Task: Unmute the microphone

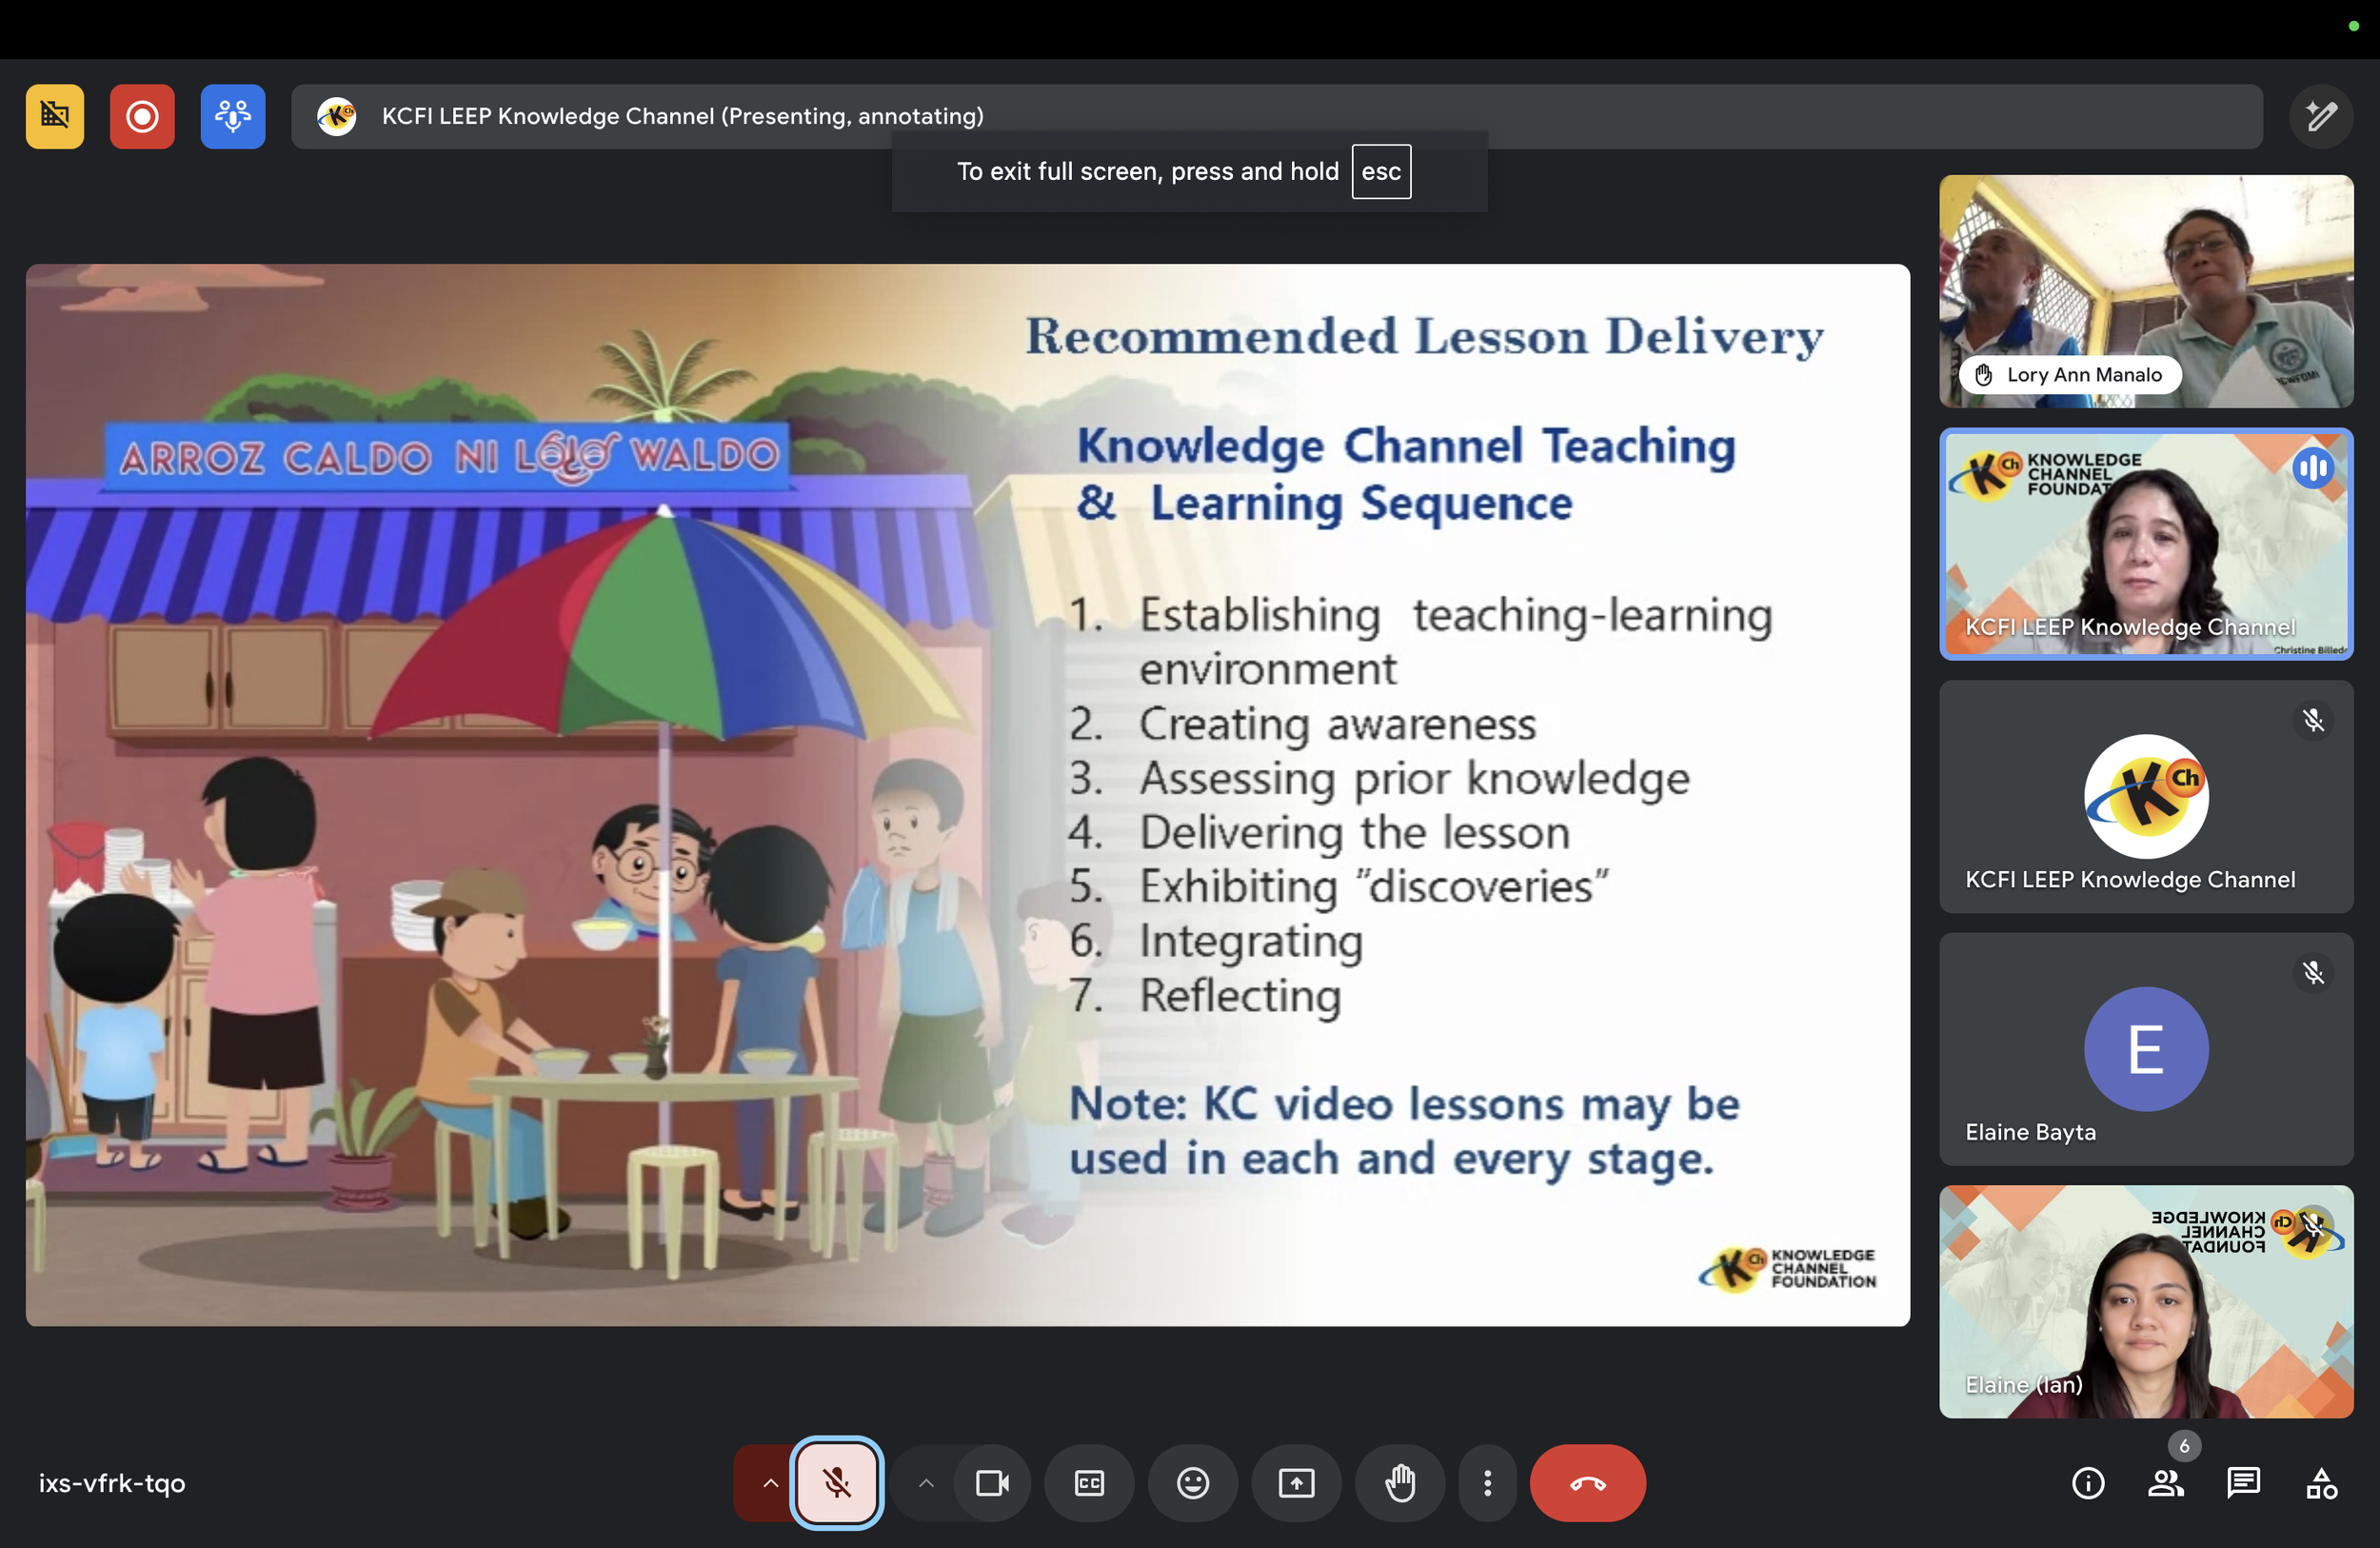Action: [x=837, y=1483]
